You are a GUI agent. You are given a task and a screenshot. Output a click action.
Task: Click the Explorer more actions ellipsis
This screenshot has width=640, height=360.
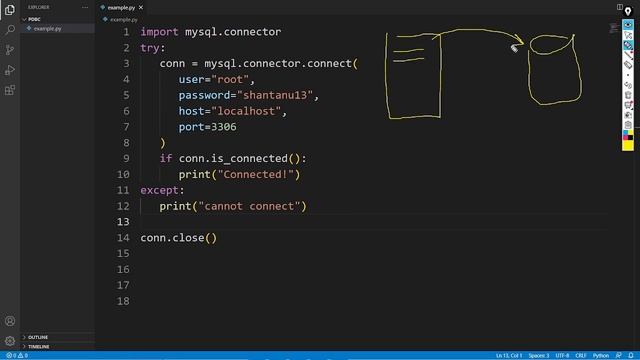(x=85, y=7)
